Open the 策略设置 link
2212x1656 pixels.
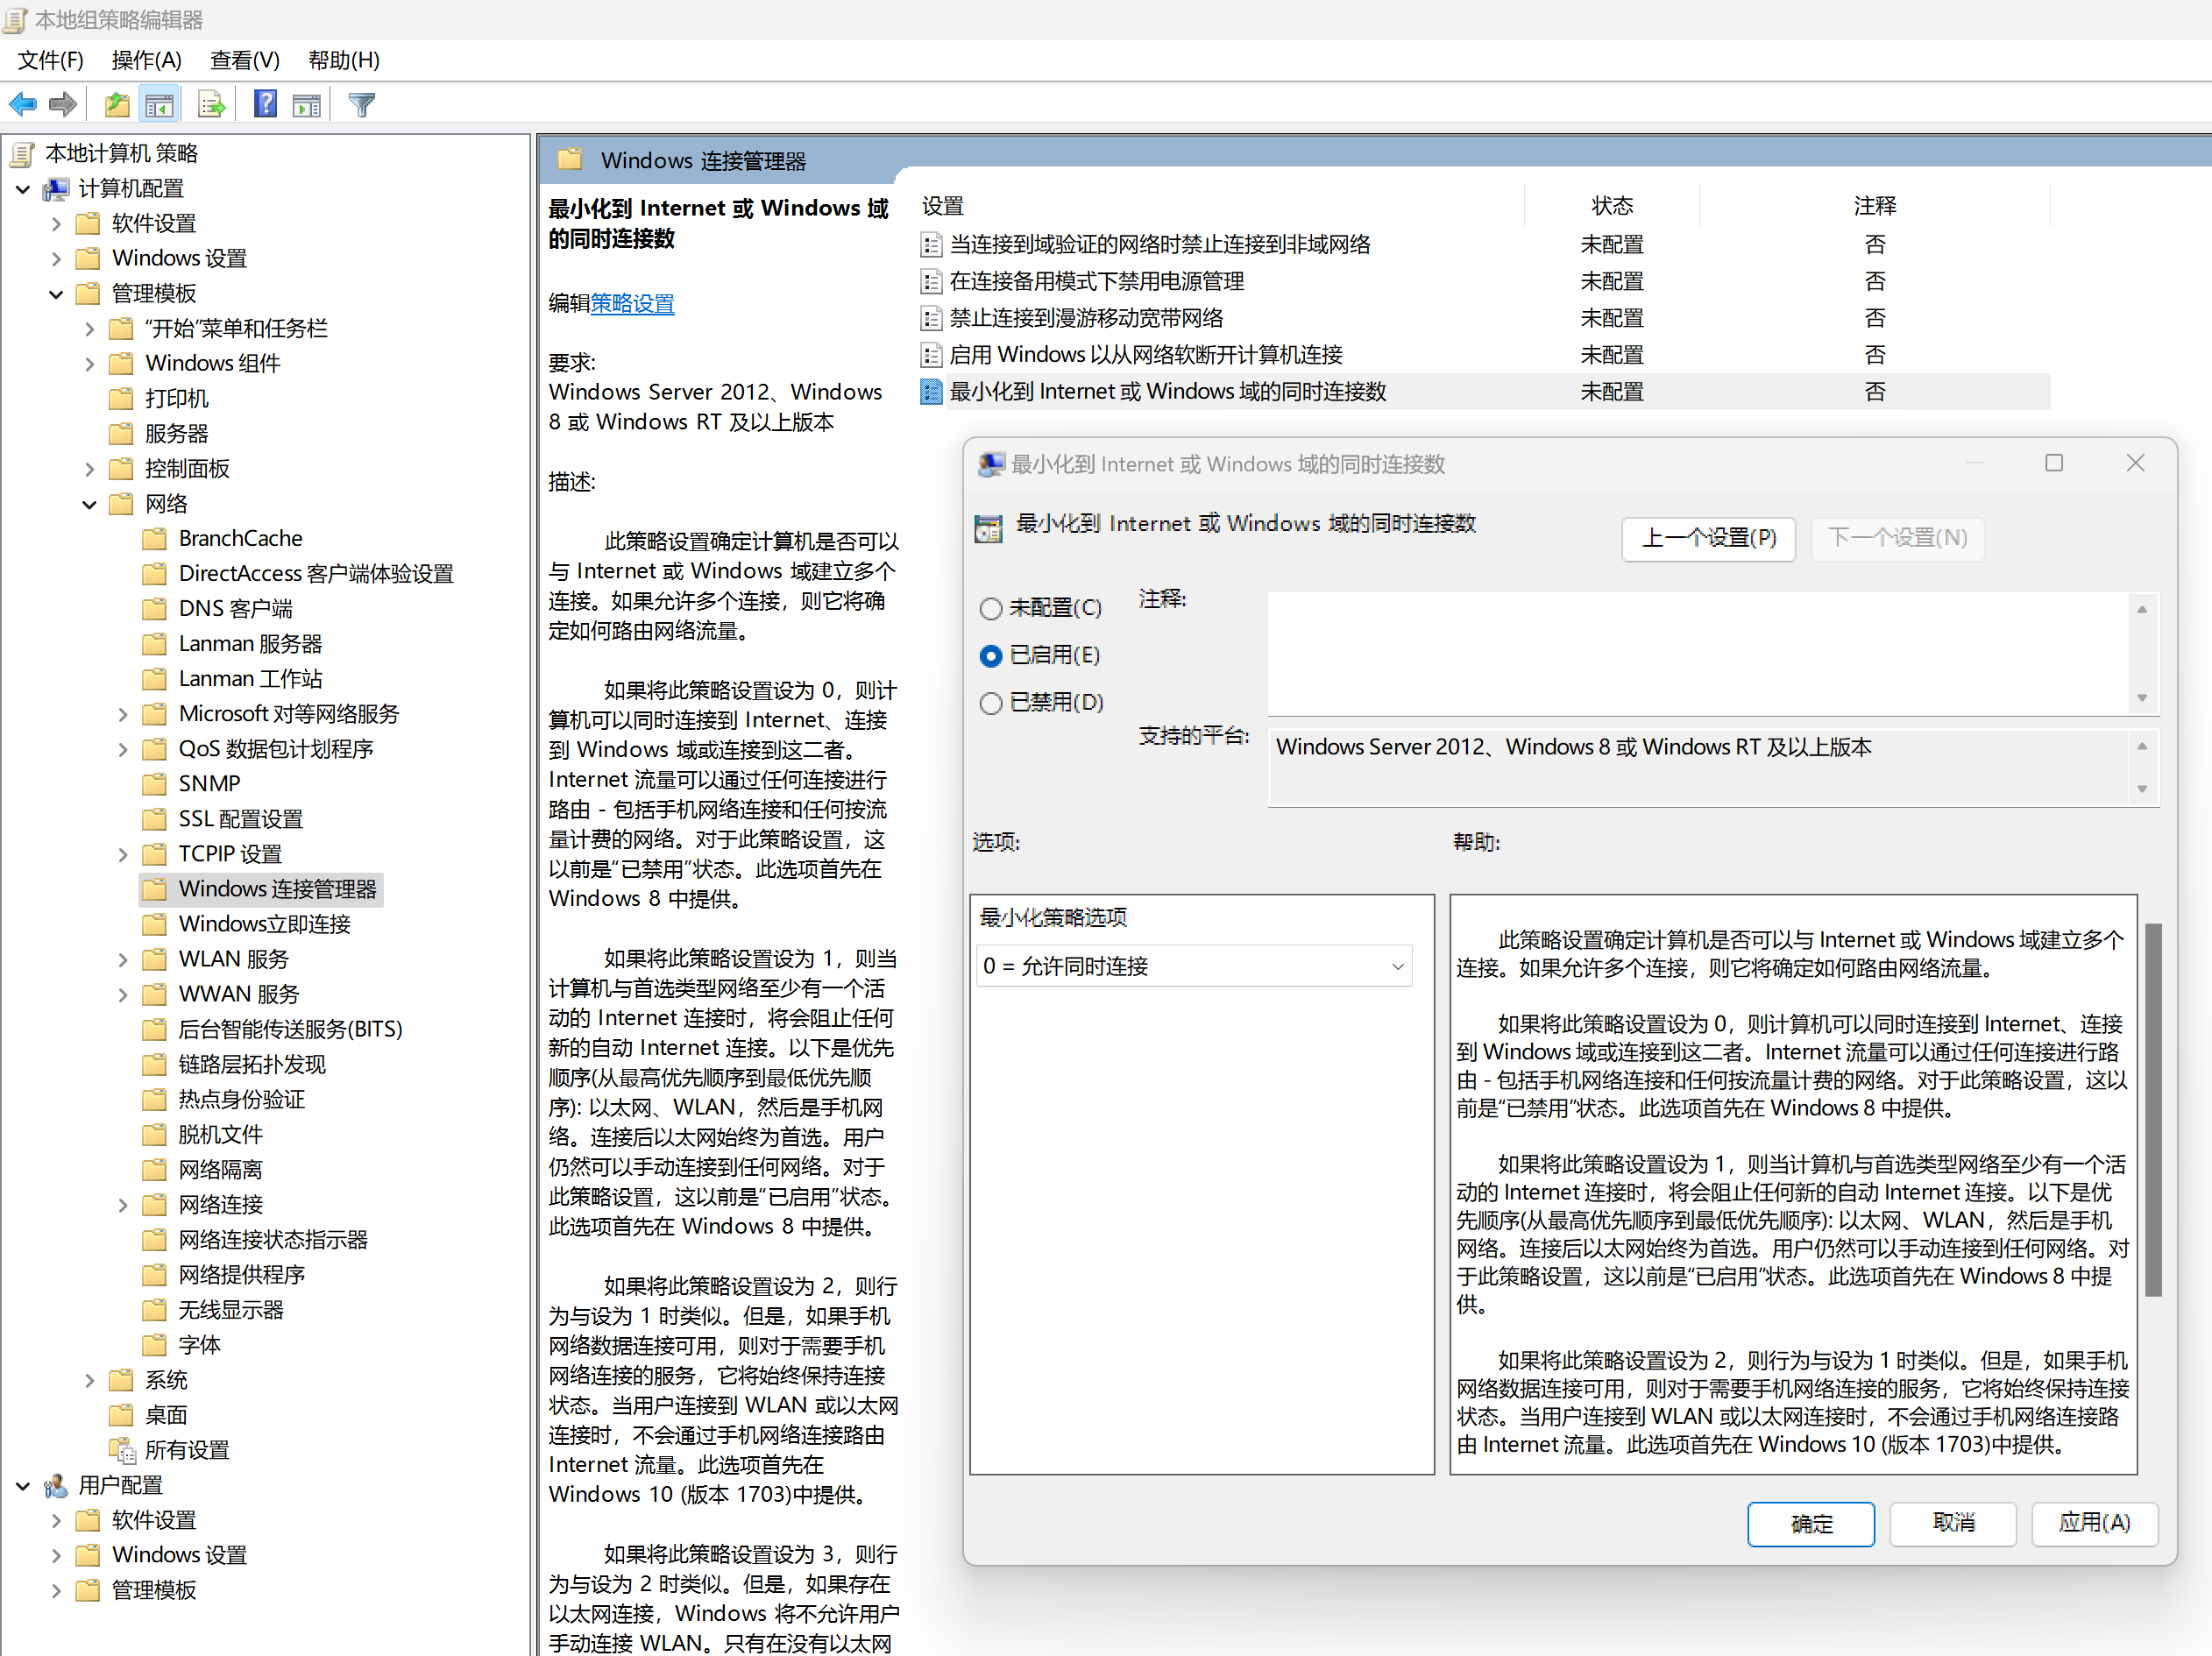pyautogui.click(x=632, y=303)
